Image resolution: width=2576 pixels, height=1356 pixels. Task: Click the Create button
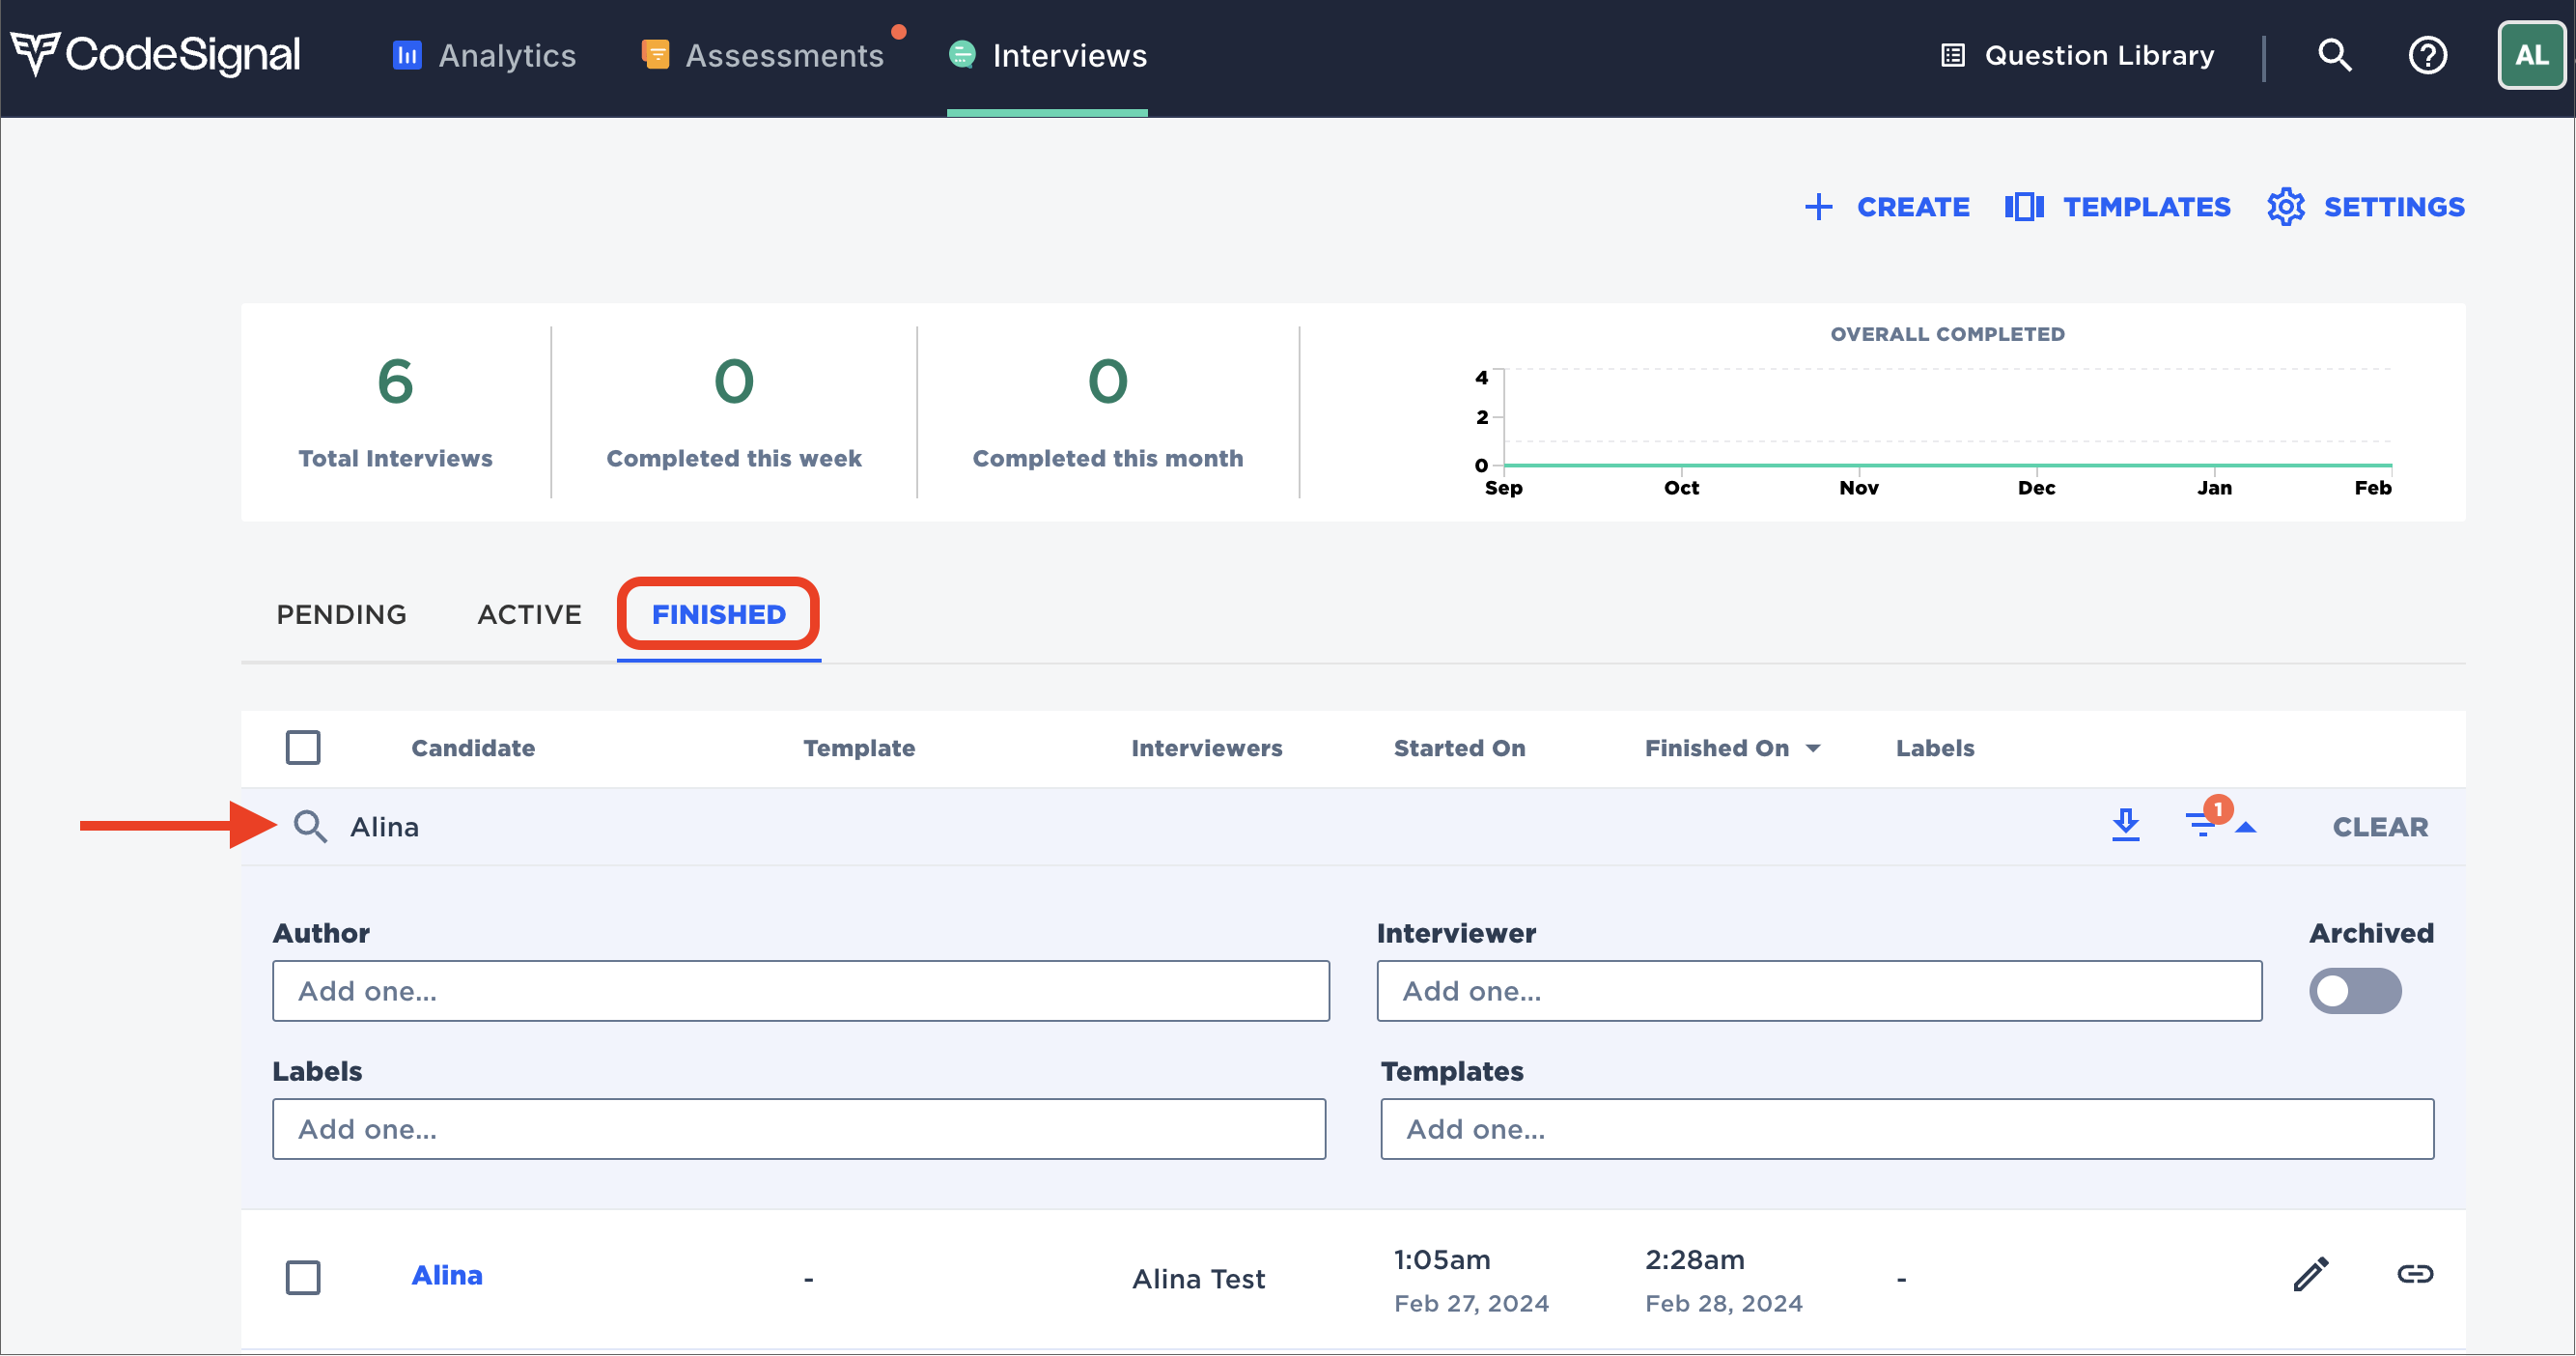[x=1887, y=207]
